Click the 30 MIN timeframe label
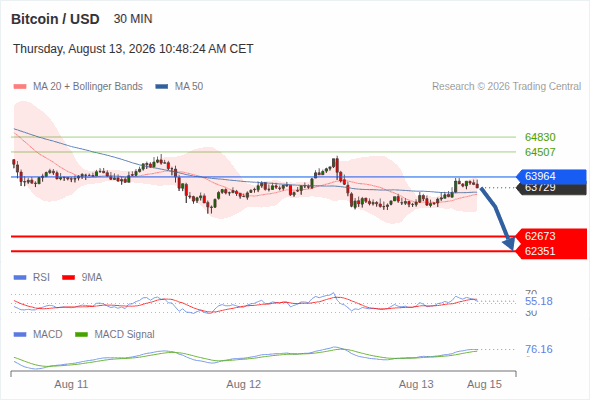 tap(133, 19)
